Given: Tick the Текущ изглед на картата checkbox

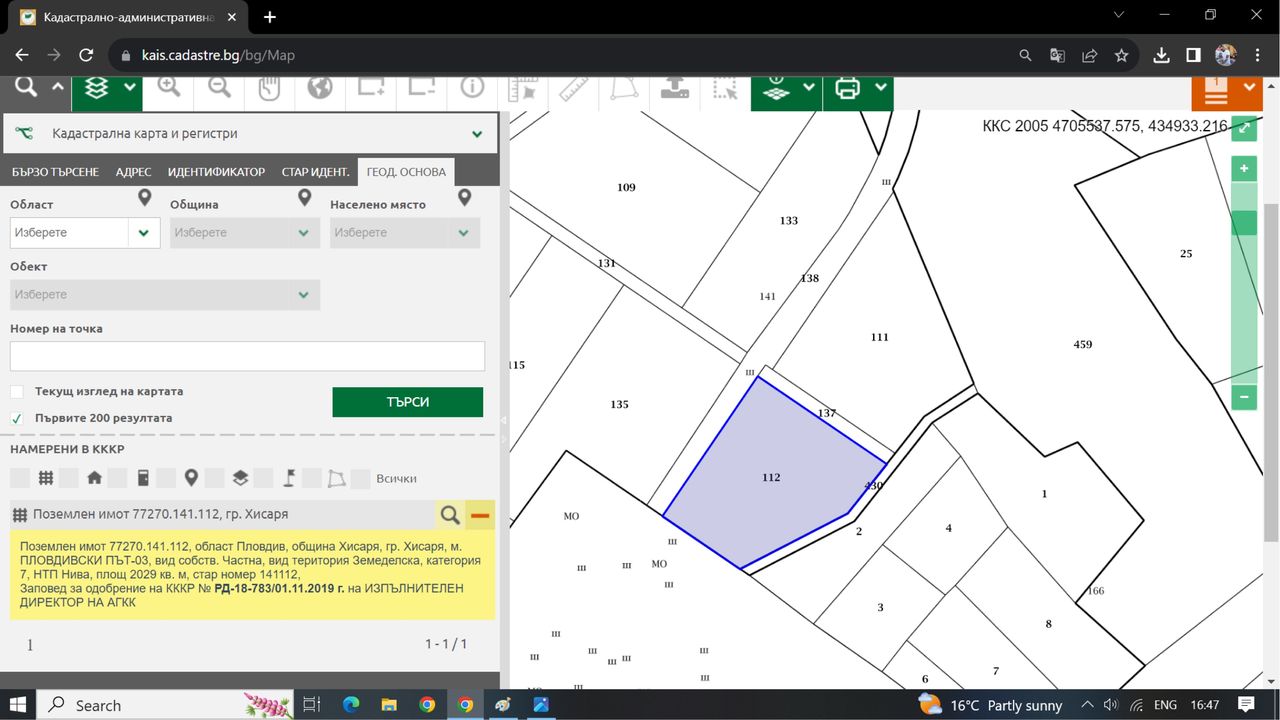Looking at the screenshot, I should pyautogui.click(x=17, y=391).
